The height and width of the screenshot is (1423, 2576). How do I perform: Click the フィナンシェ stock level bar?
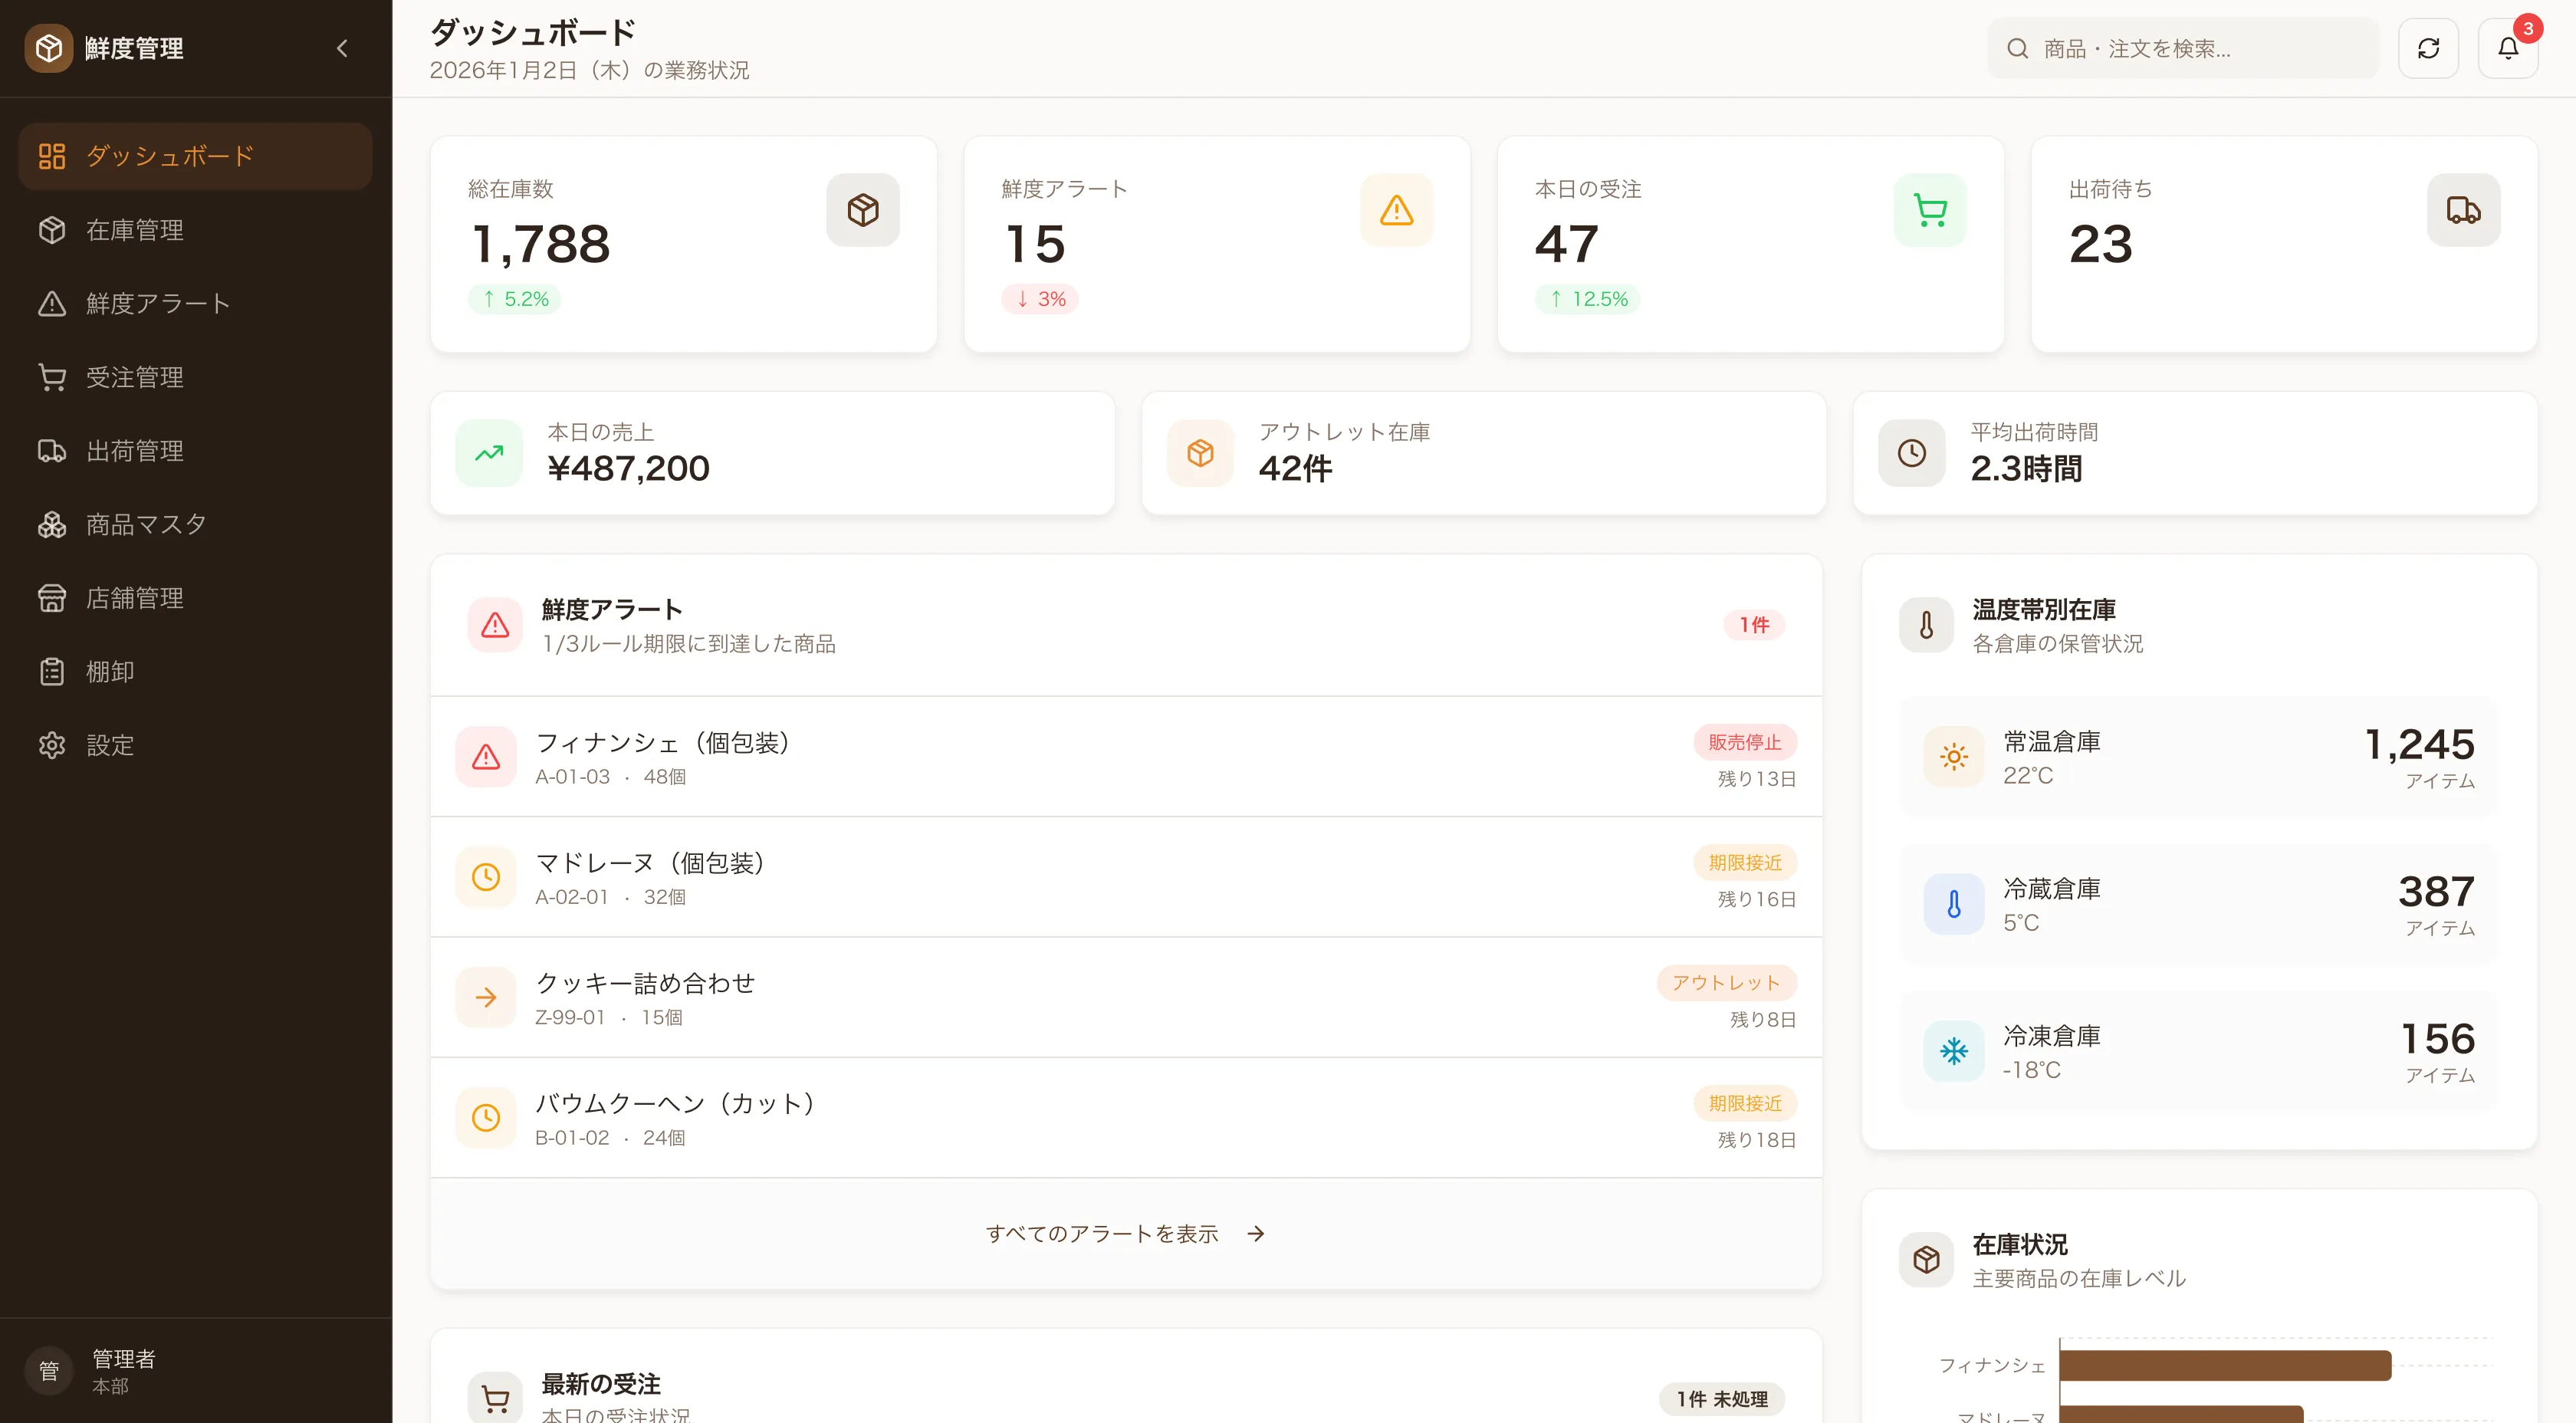(2224, 1365)
